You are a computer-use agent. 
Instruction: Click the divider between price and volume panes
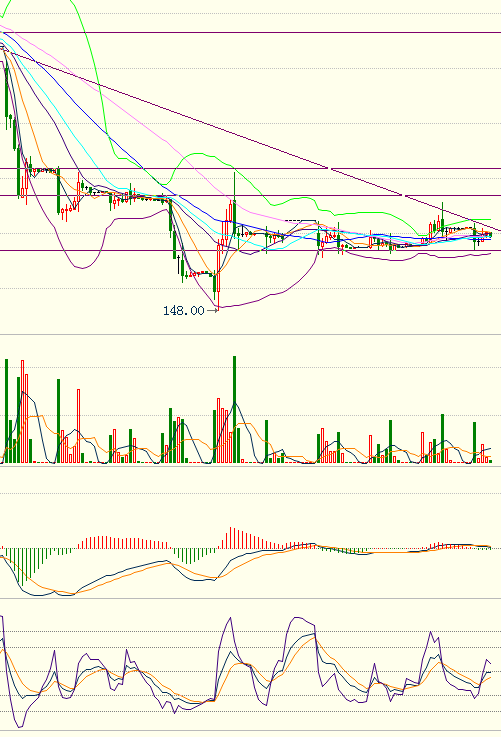click(x=250, y=334)
